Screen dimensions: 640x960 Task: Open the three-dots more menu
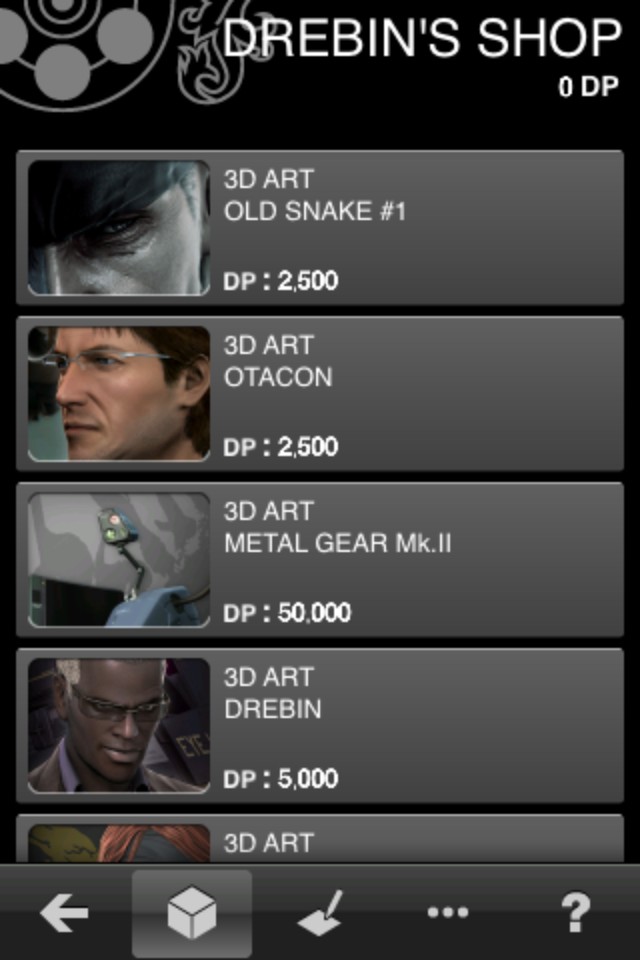click(x=448, y=912)
